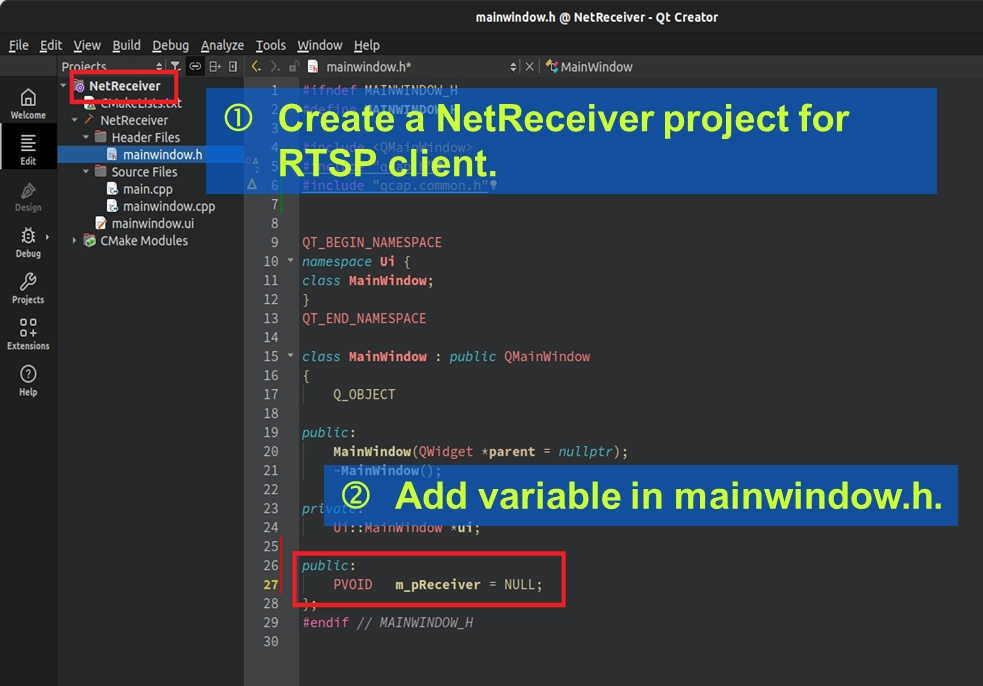This screenshot has width=983, height=686.
Task: Click 'PVOID' on line 27
Action: [352, 584]
